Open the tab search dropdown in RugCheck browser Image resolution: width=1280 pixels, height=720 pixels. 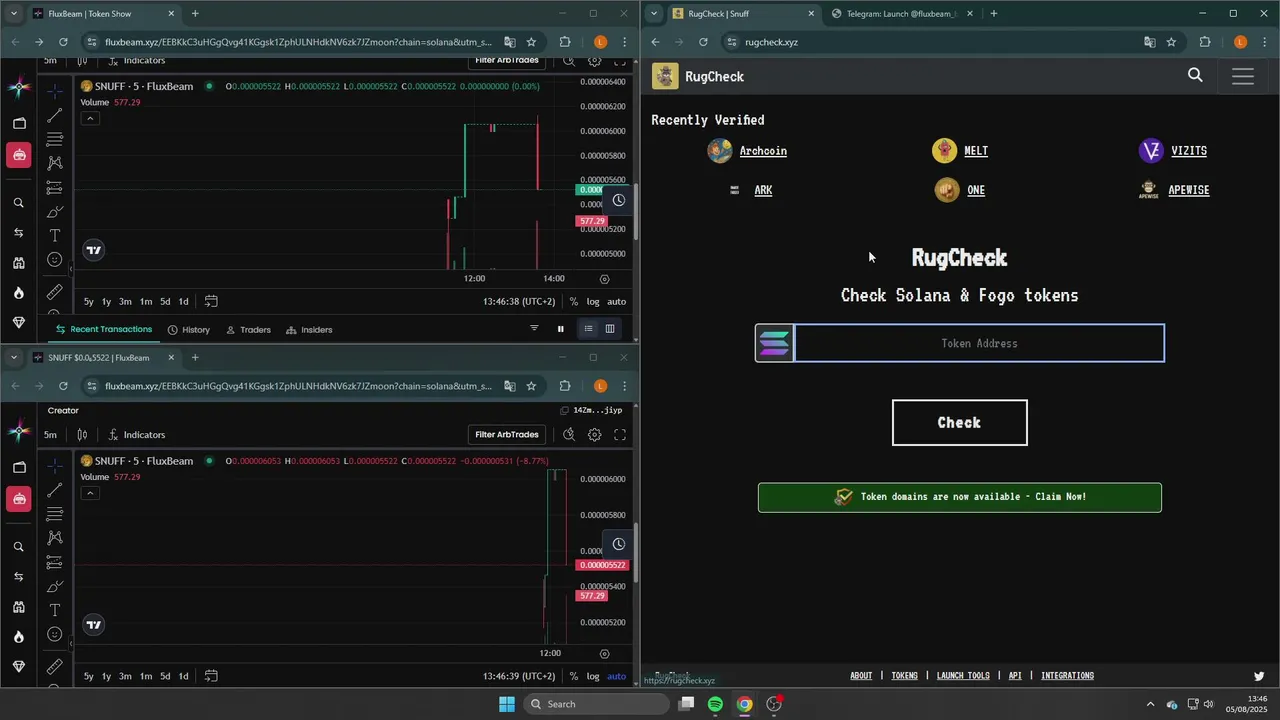click(x=654, y=13)
